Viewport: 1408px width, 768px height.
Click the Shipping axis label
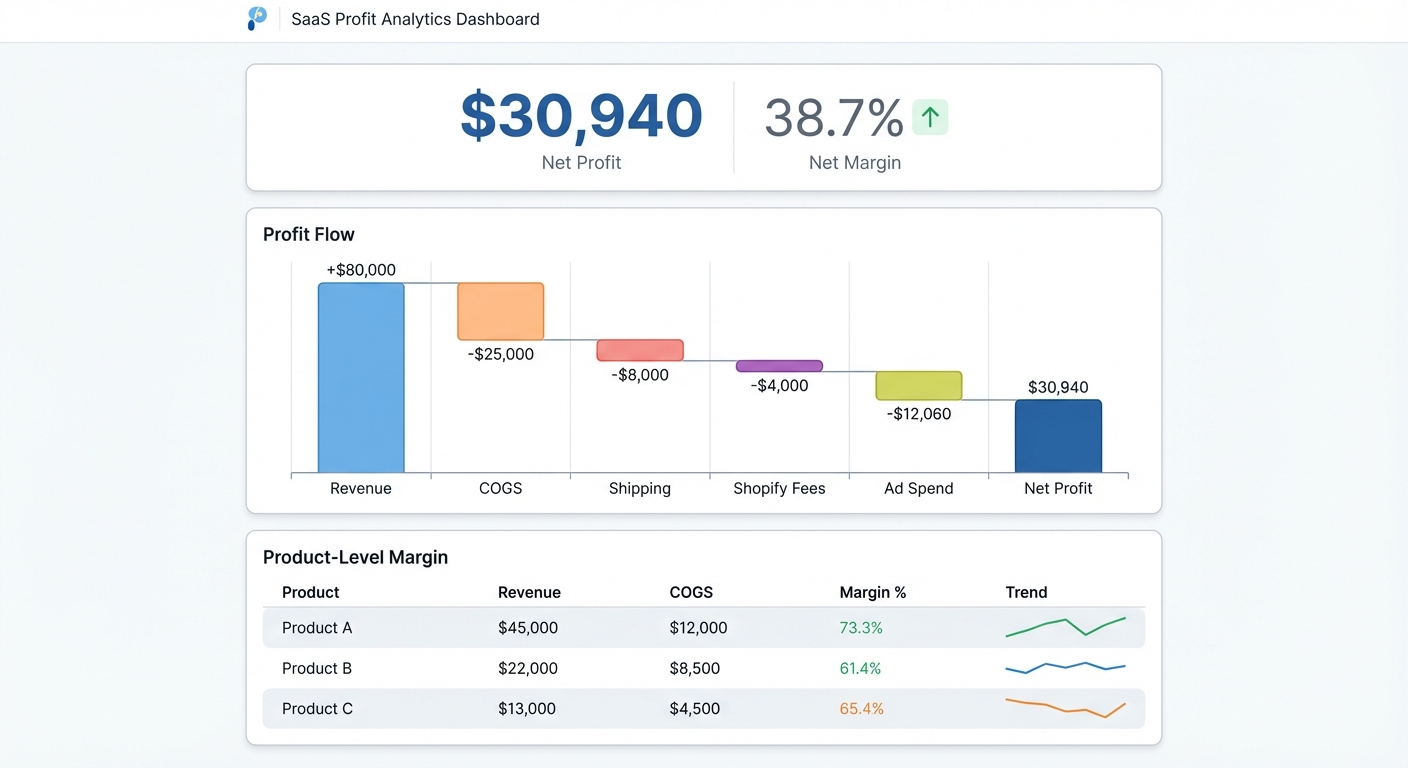coord(640,488)
